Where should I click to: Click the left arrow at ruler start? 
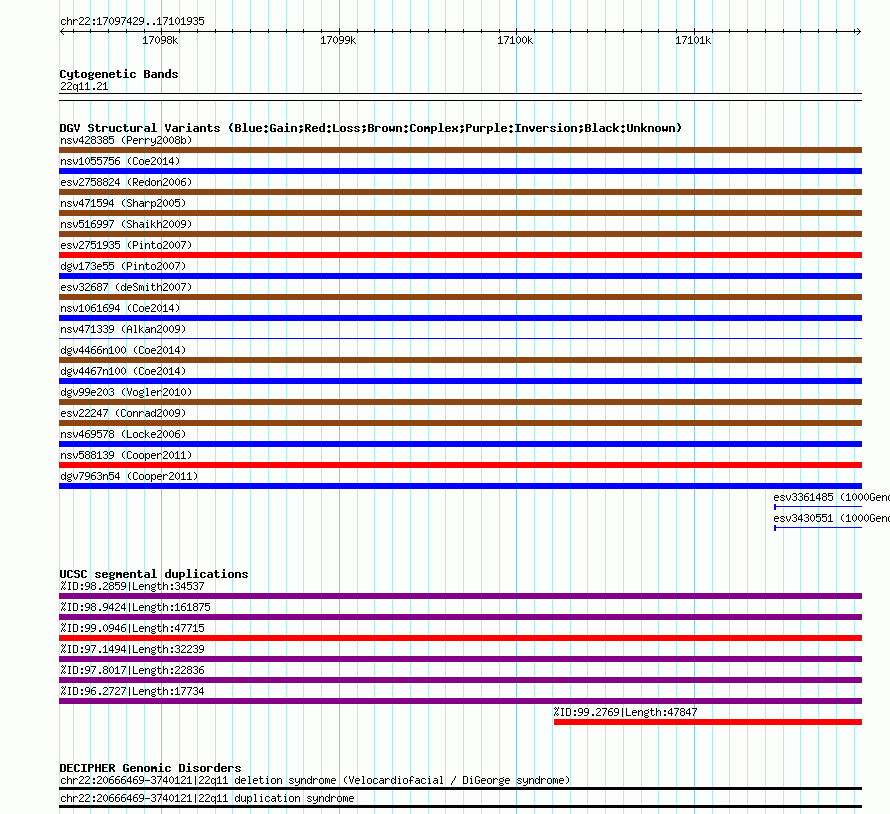coord(62,31)
